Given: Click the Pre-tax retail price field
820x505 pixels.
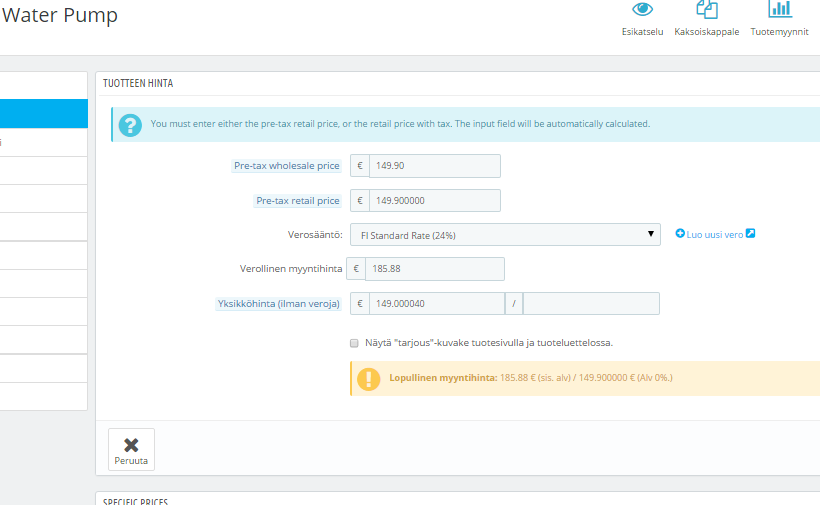Looking at the screenshot, I should pyautogui.click(x=435, y=201).
